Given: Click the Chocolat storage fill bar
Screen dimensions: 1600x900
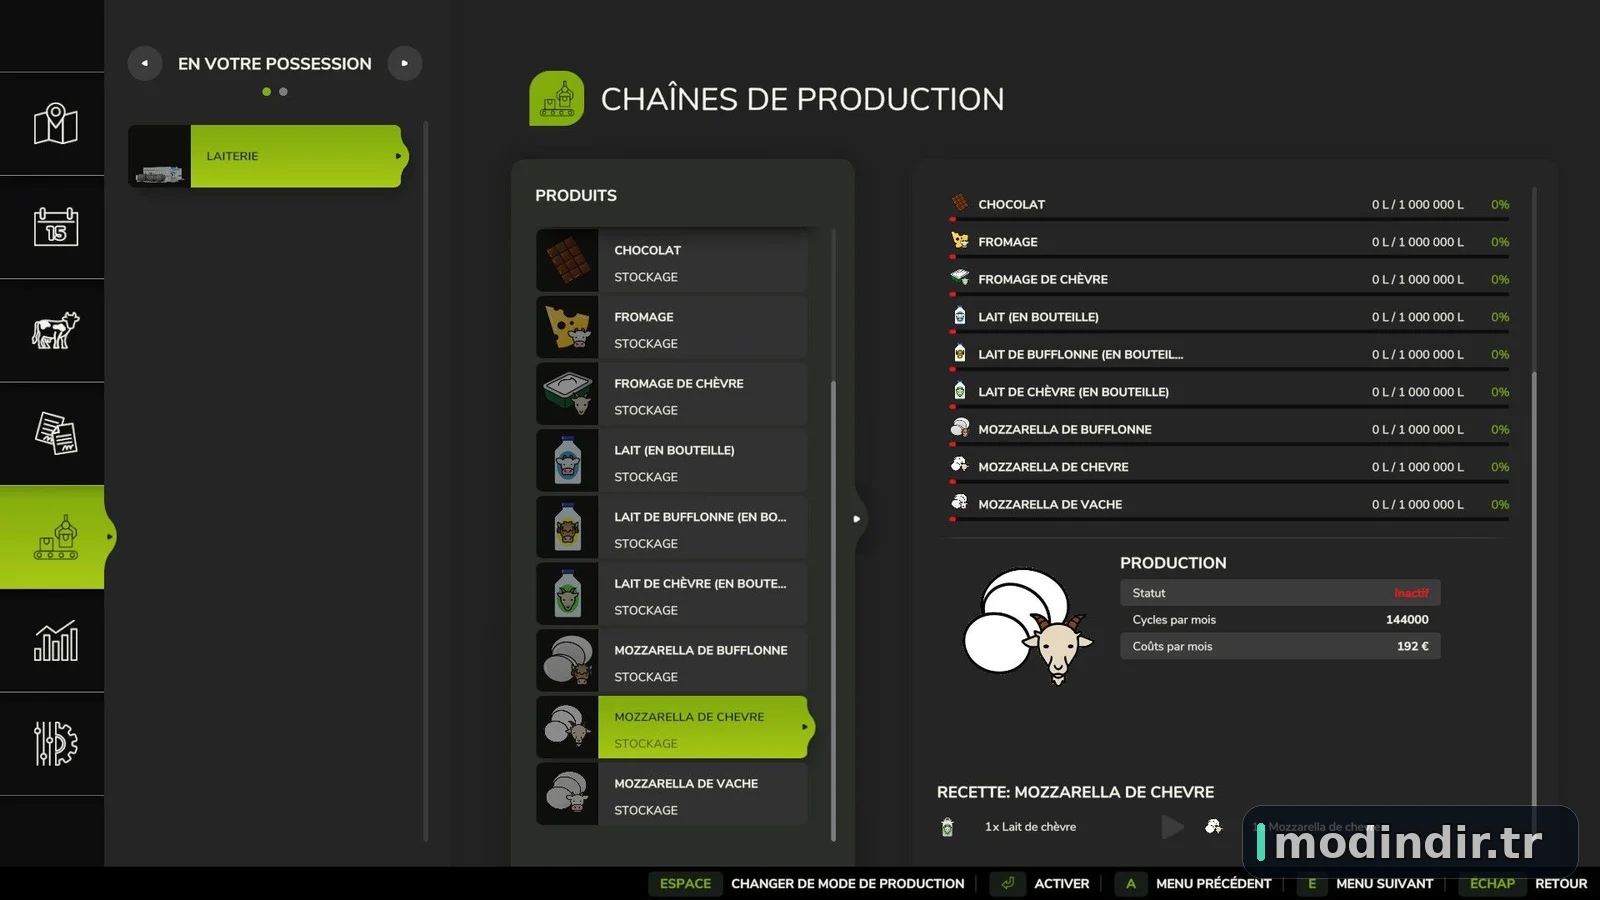Looking at the screenshot, I should 1229,219.
